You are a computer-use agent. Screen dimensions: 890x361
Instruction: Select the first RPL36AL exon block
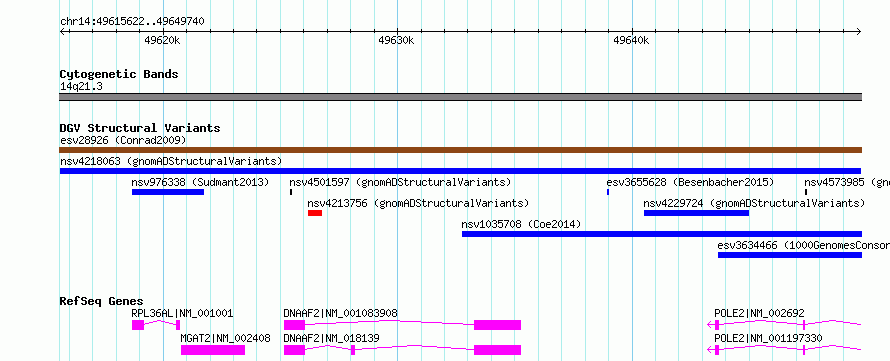click(x=138, y=325)
